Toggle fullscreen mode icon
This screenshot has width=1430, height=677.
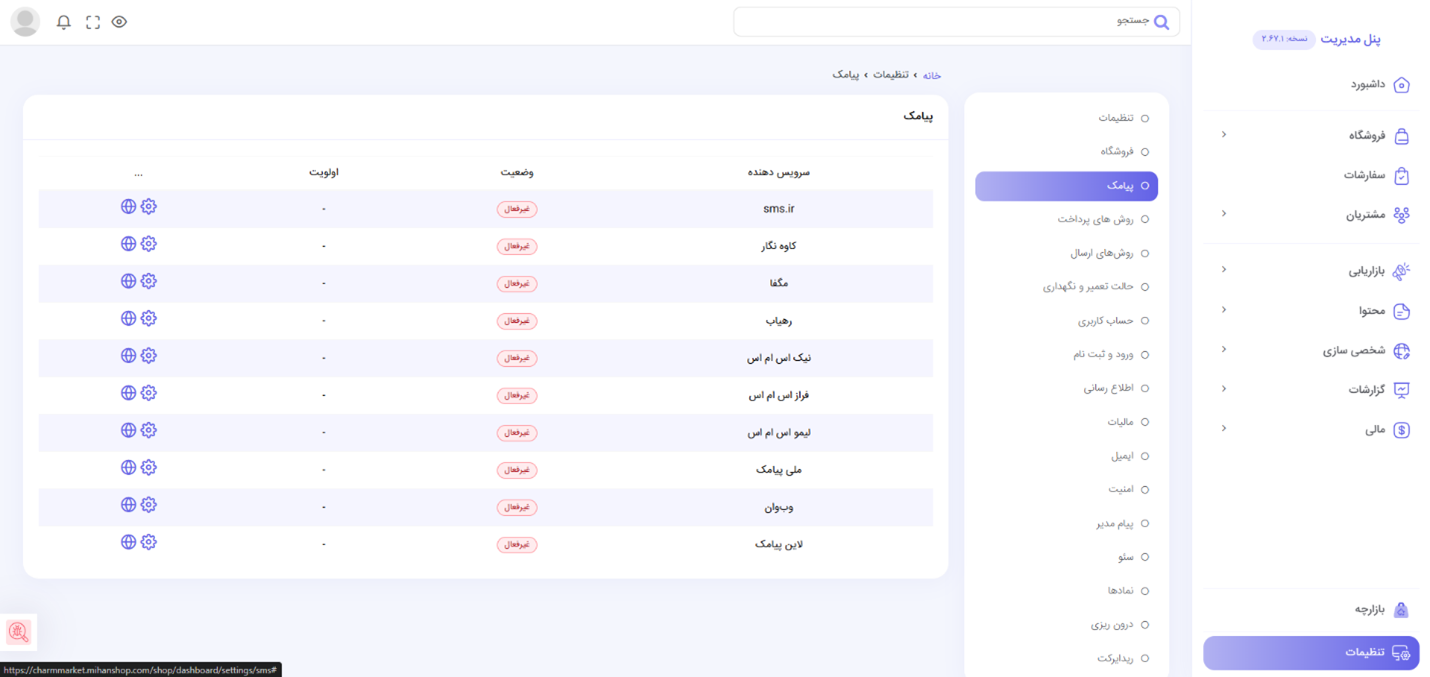click(x=93, y=22)
